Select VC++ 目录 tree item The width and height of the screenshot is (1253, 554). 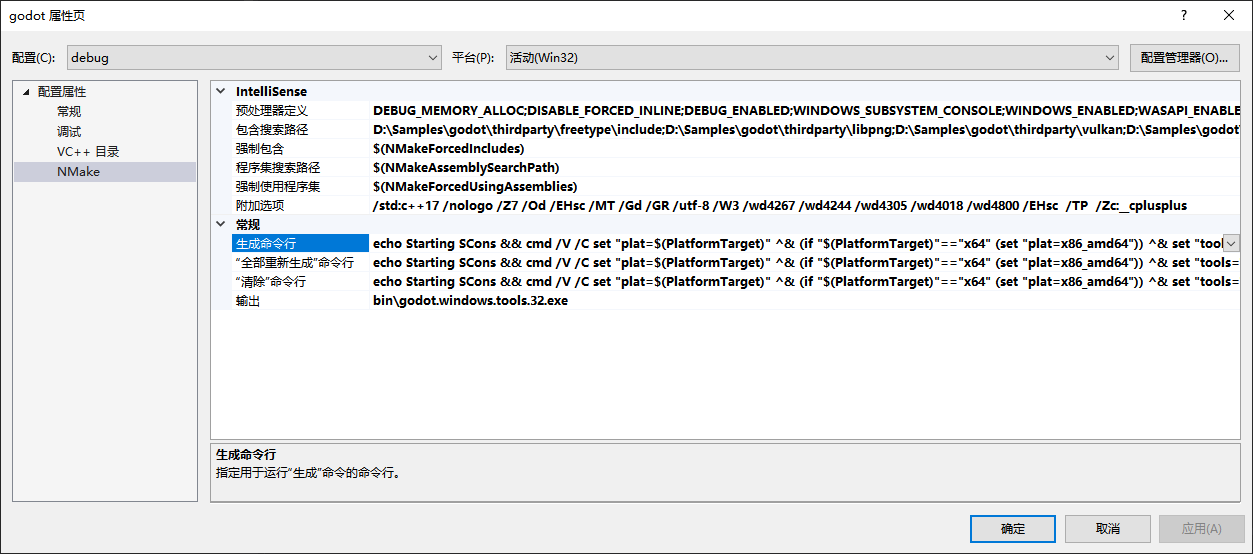[x=88, y=152]
